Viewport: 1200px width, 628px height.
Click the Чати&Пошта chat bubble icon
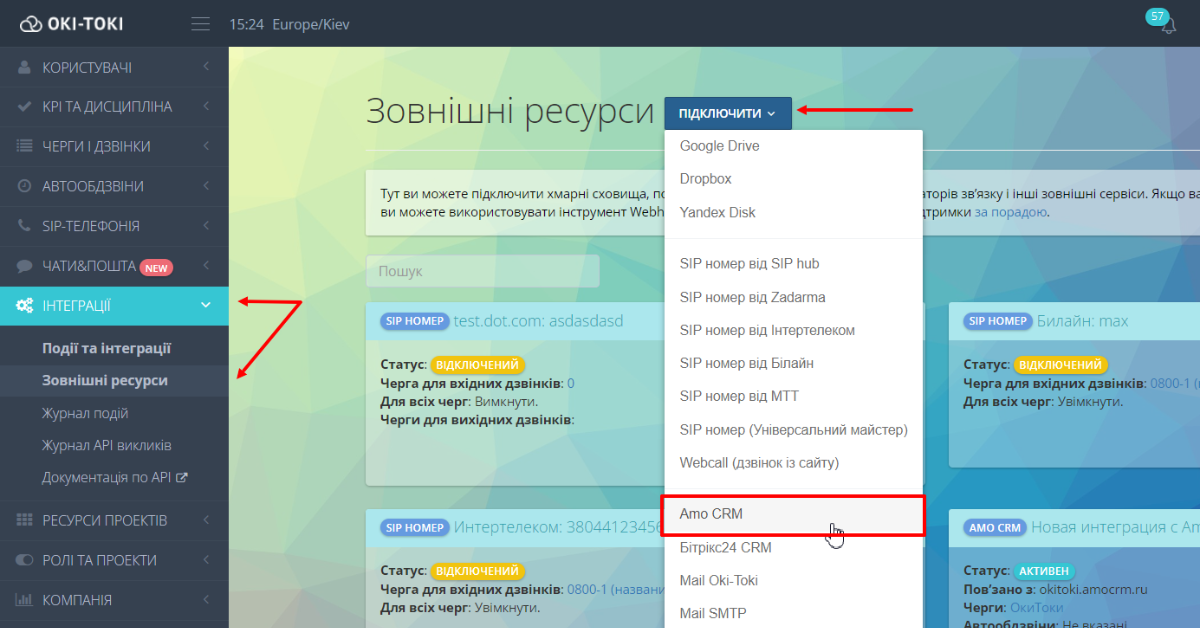pyautogui.click(x=25, y=266)
